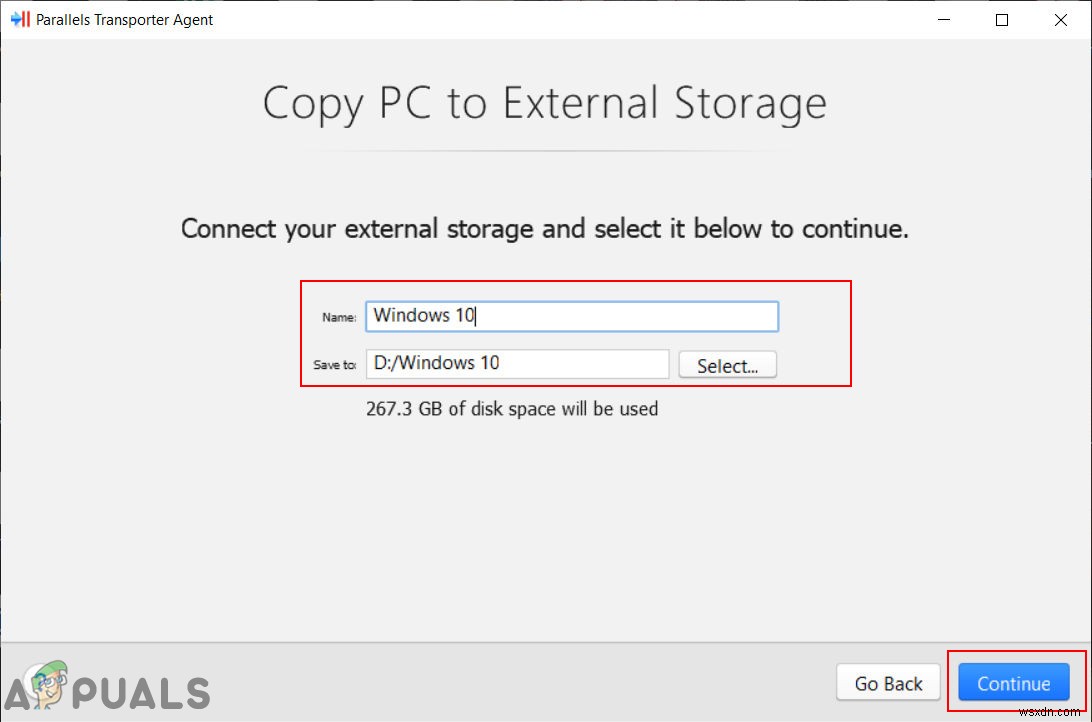Click the red highlighted storage selection box

pos(577,333)
